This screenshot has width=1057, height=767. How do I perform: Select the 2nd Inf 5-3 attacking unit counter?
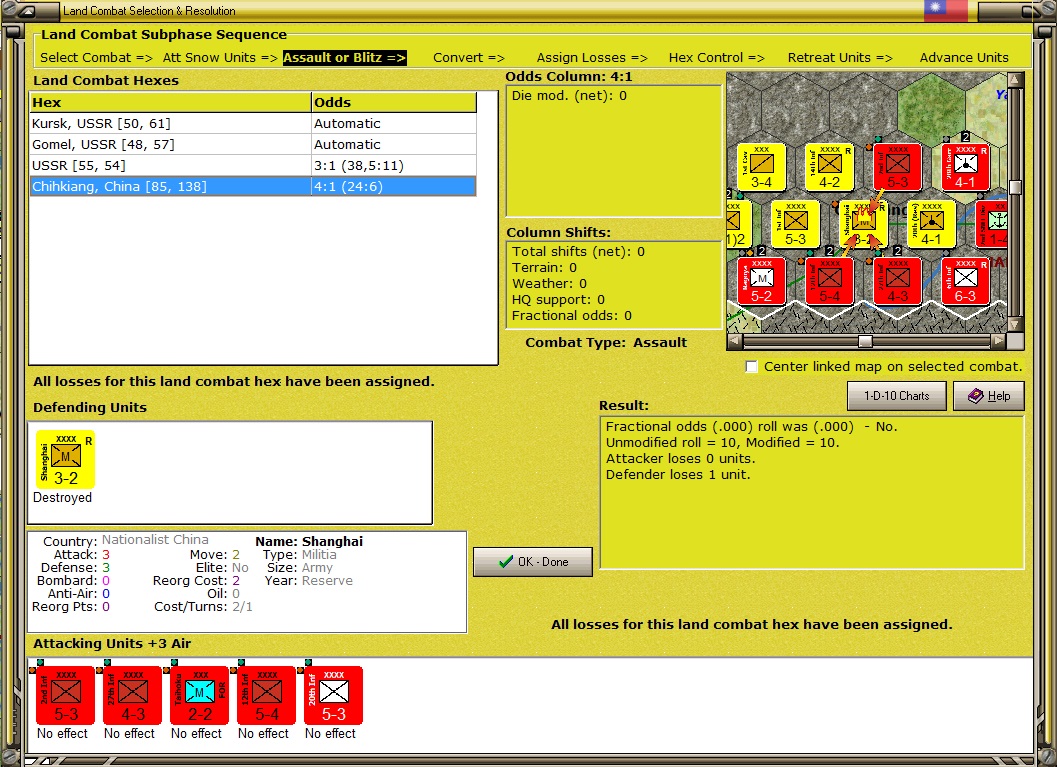(65, 695)
